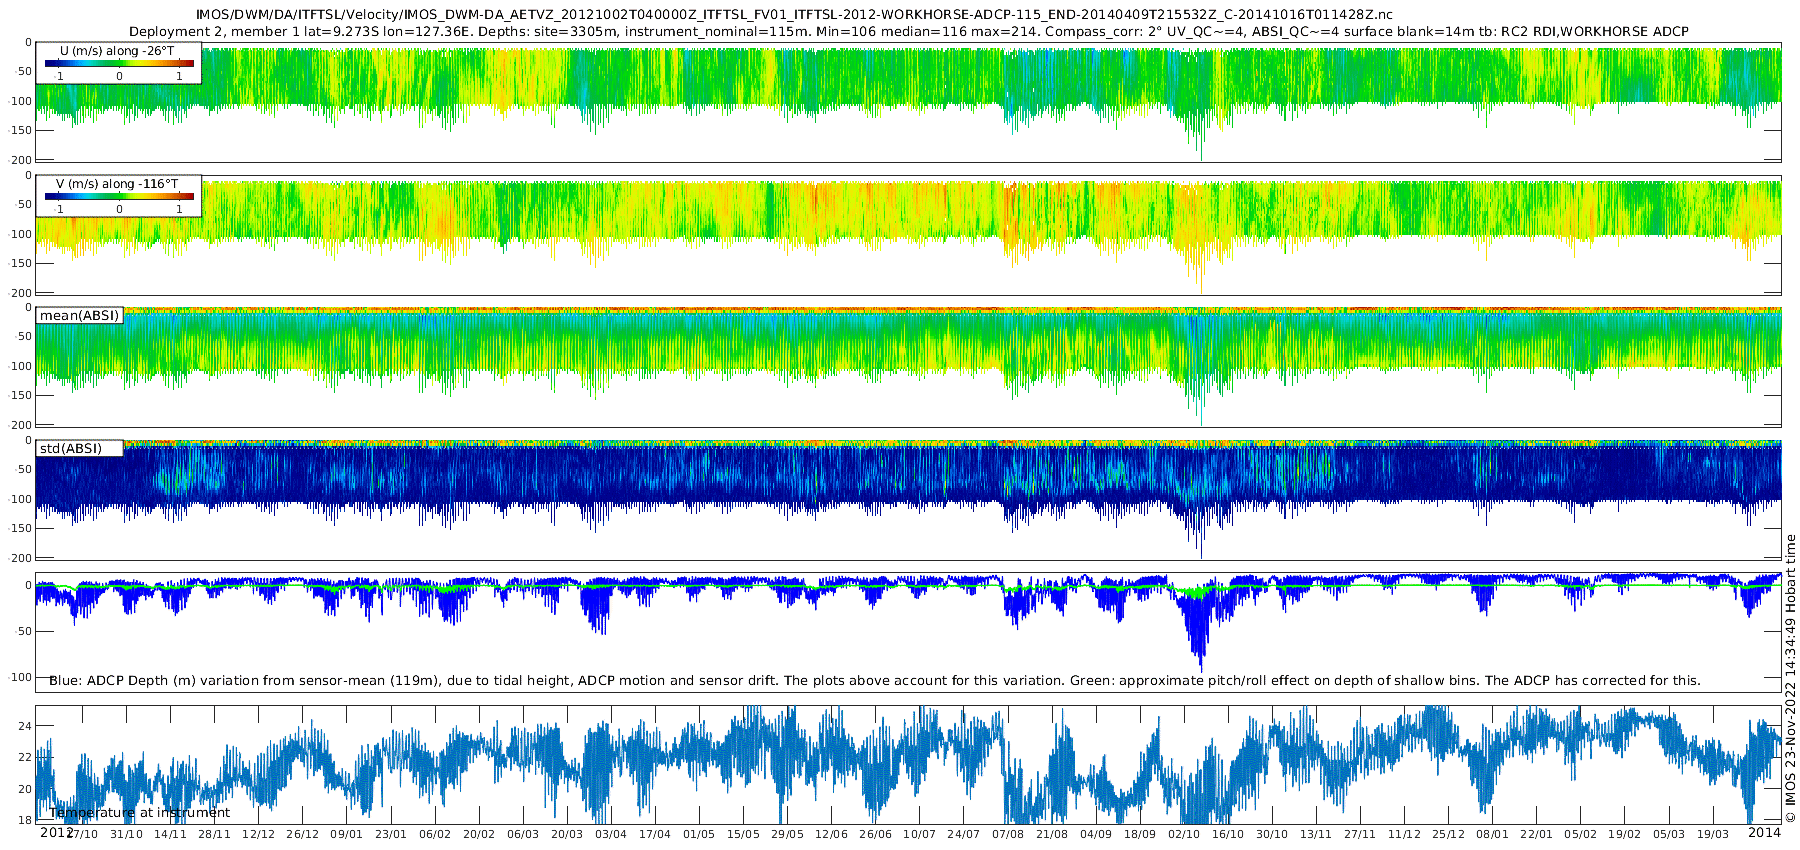Image resolution: width=1800 pixels, height=850 pixels.
Task: Click the '06/03' date tick label
Action: point(522,834)
